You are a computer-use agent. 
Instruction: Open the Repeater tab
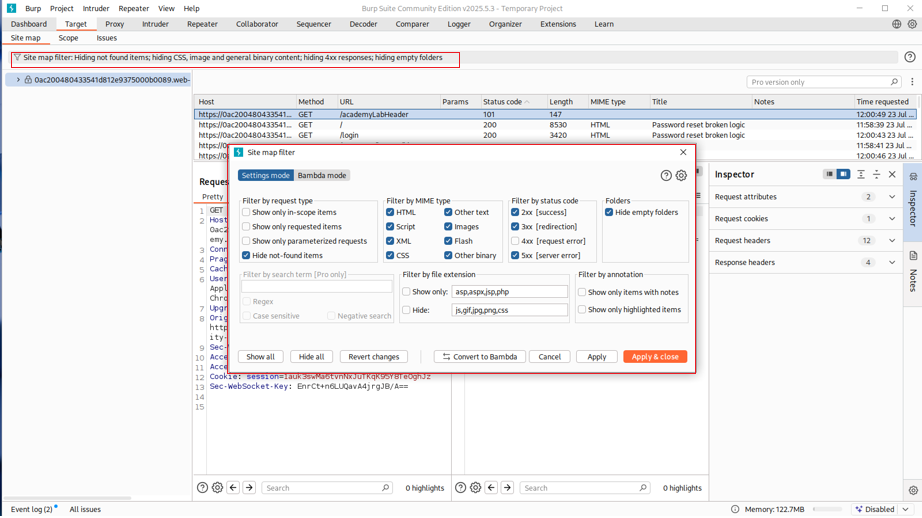(202, 24)
